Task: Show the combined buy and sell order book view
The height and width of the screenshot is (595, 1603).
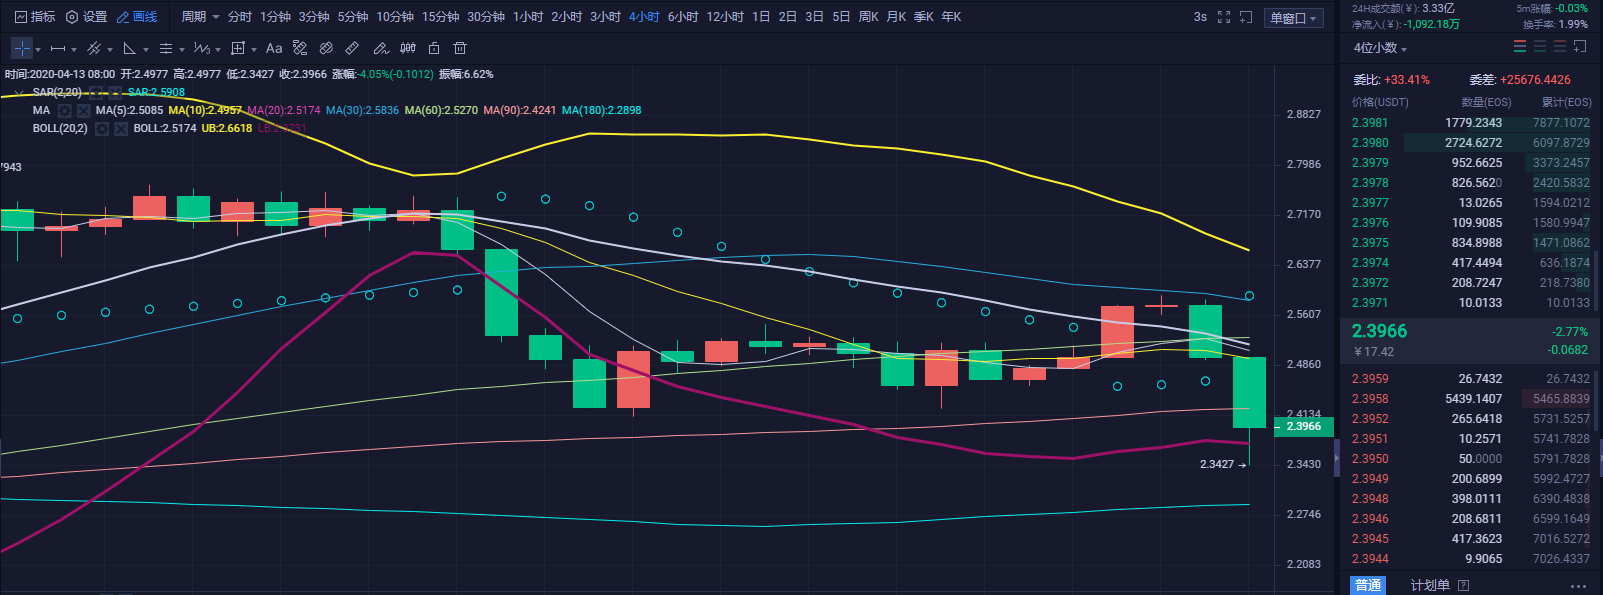Action: click(x=1520, y=47)
